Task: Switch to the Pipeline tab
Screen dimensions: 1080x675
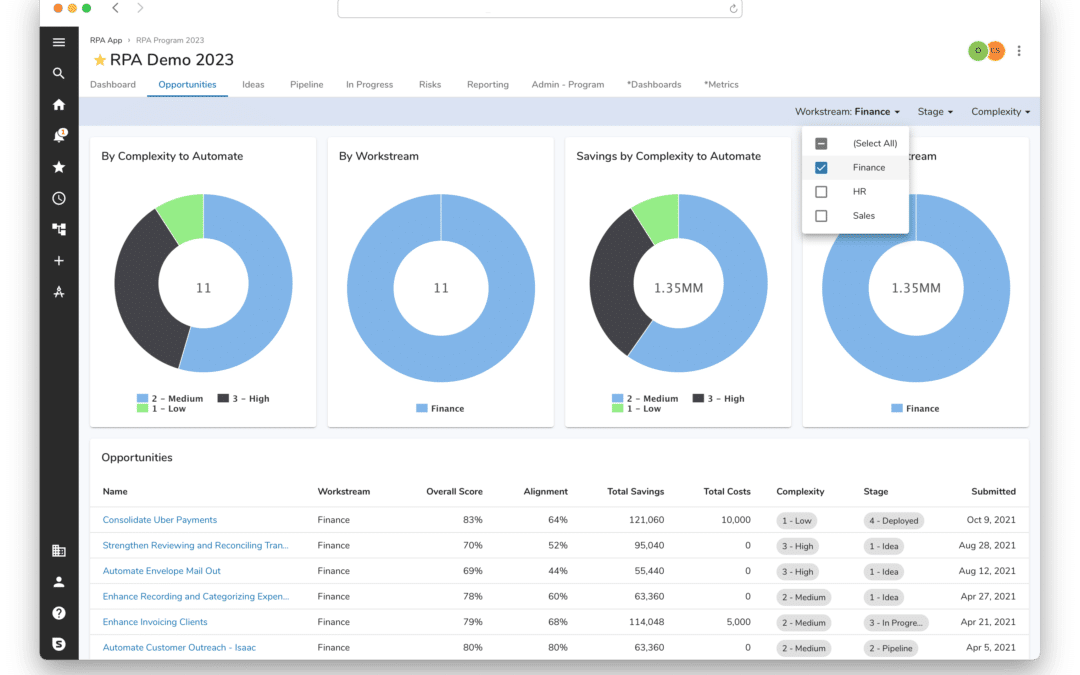Action: pyautogui.click(x=306, y=85)
